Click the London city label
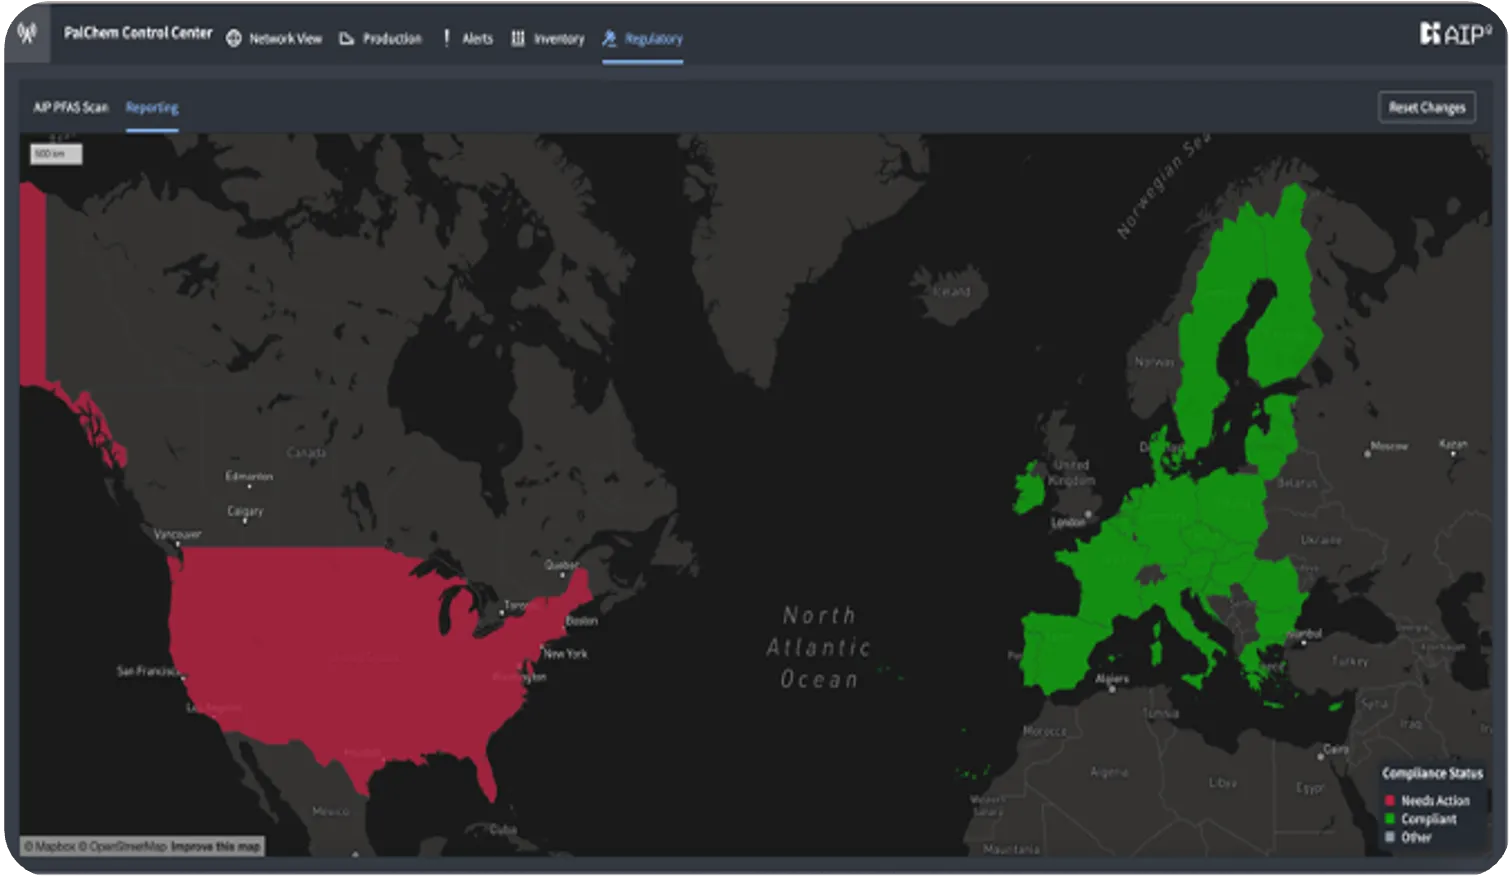The image size is (1512, 880). click(1068, 522)
